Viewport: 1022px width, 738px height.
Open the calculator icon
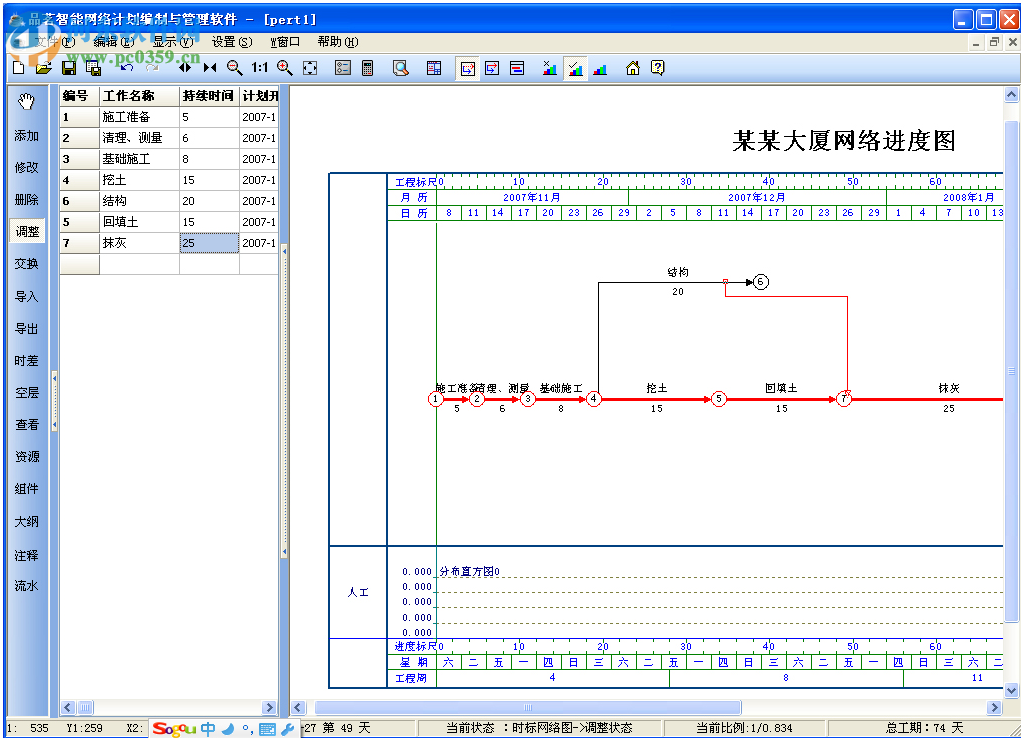tap(368, 68)
